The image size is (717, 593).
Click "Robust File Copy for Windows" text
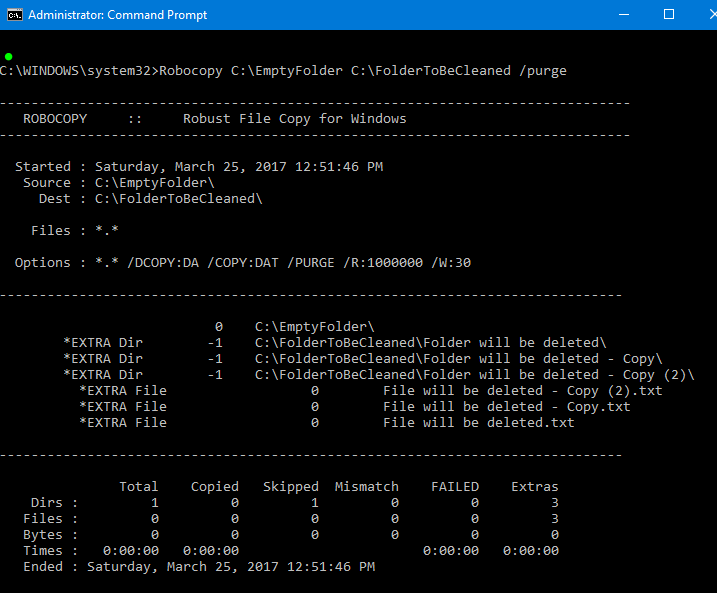click(294, 119)
